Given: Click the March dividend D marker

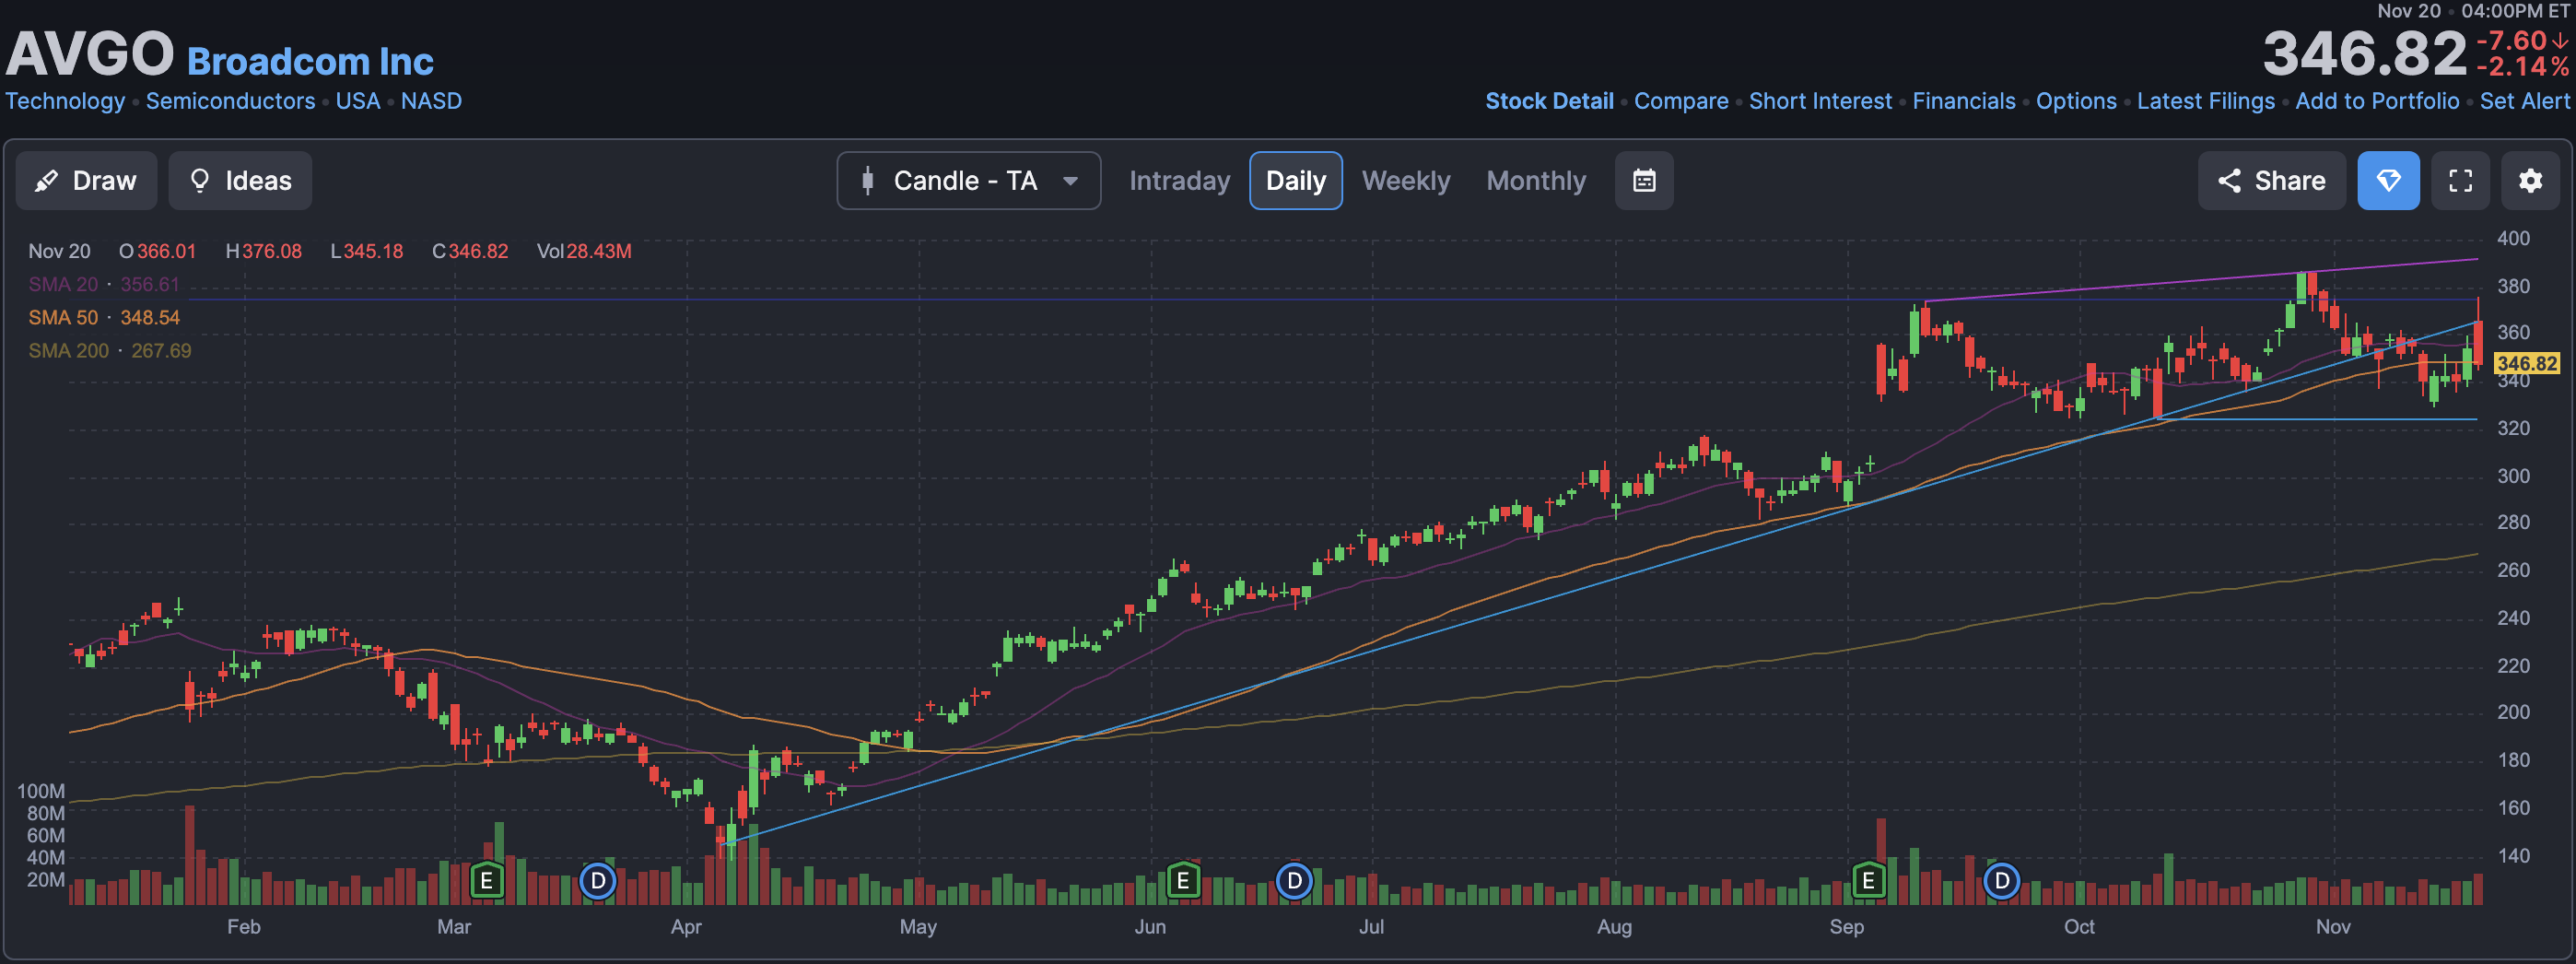Looking at the screenshot, I should click(598, 881).
